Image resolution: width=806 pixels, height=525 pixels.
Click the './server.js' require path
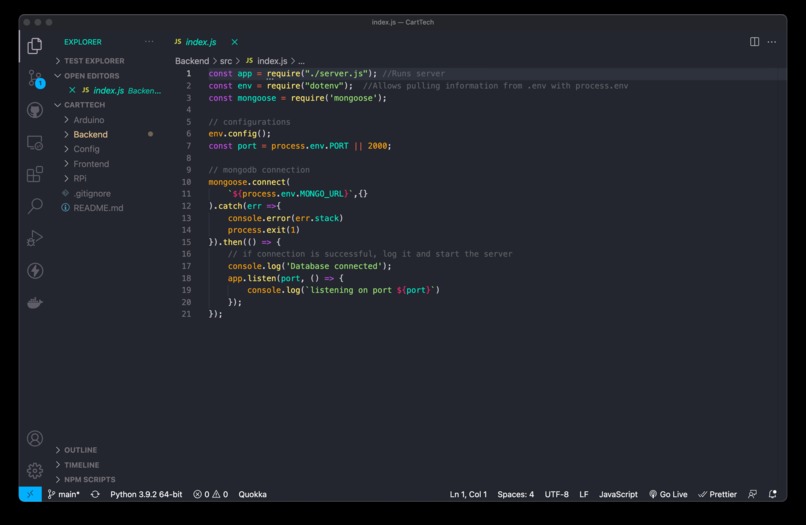pos(337,74)
